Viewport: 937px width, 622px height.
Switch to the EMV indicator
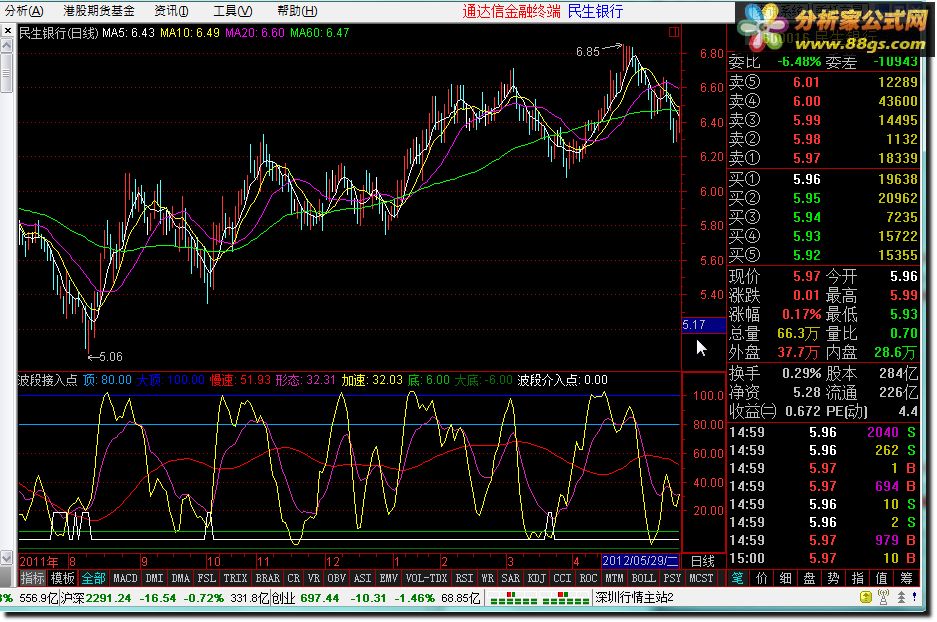point(388,578)
